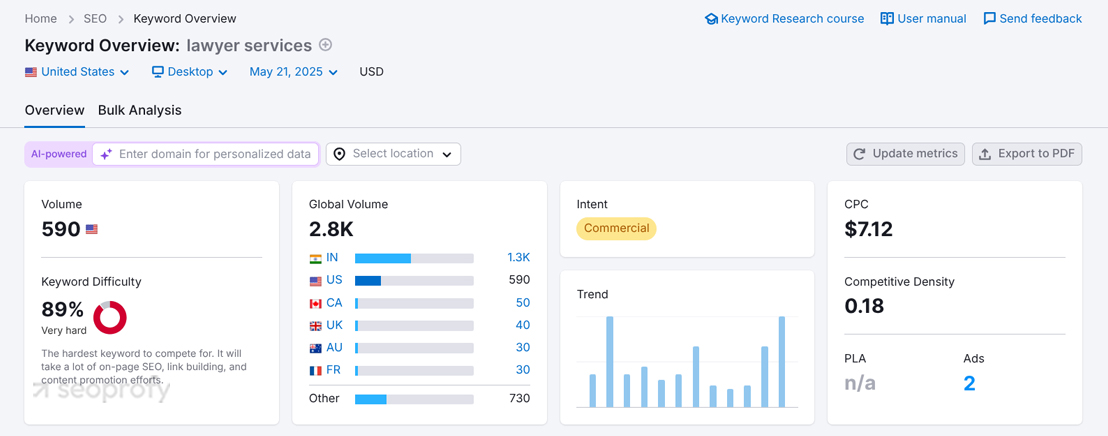
Task: Click the USD currency label
Action: (372, 72)
